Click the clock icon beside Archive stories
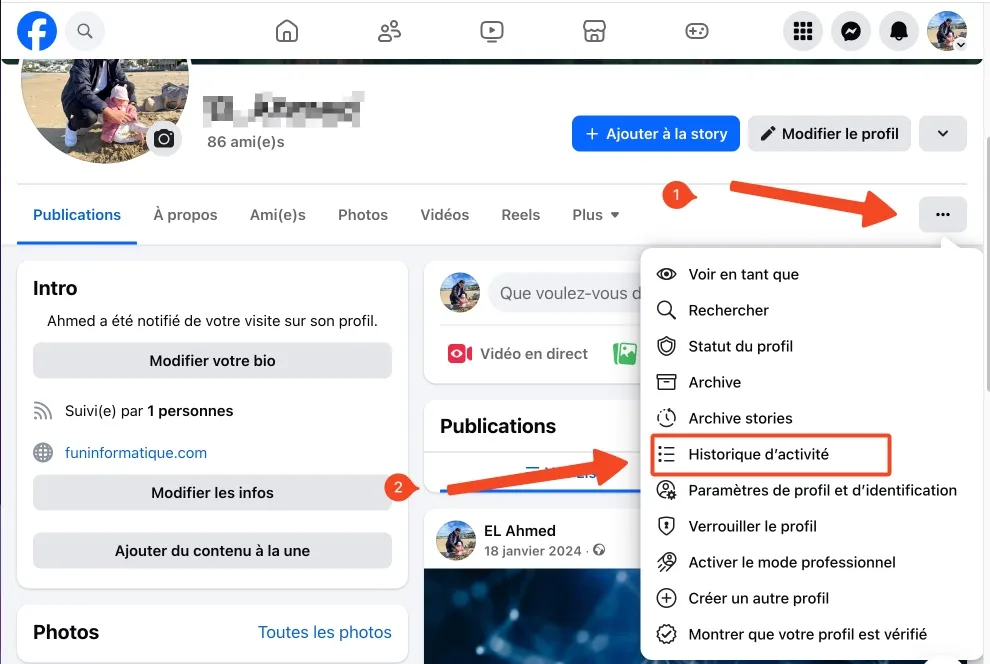This screenshot has height=664, width=990. (x=666, y=418)
